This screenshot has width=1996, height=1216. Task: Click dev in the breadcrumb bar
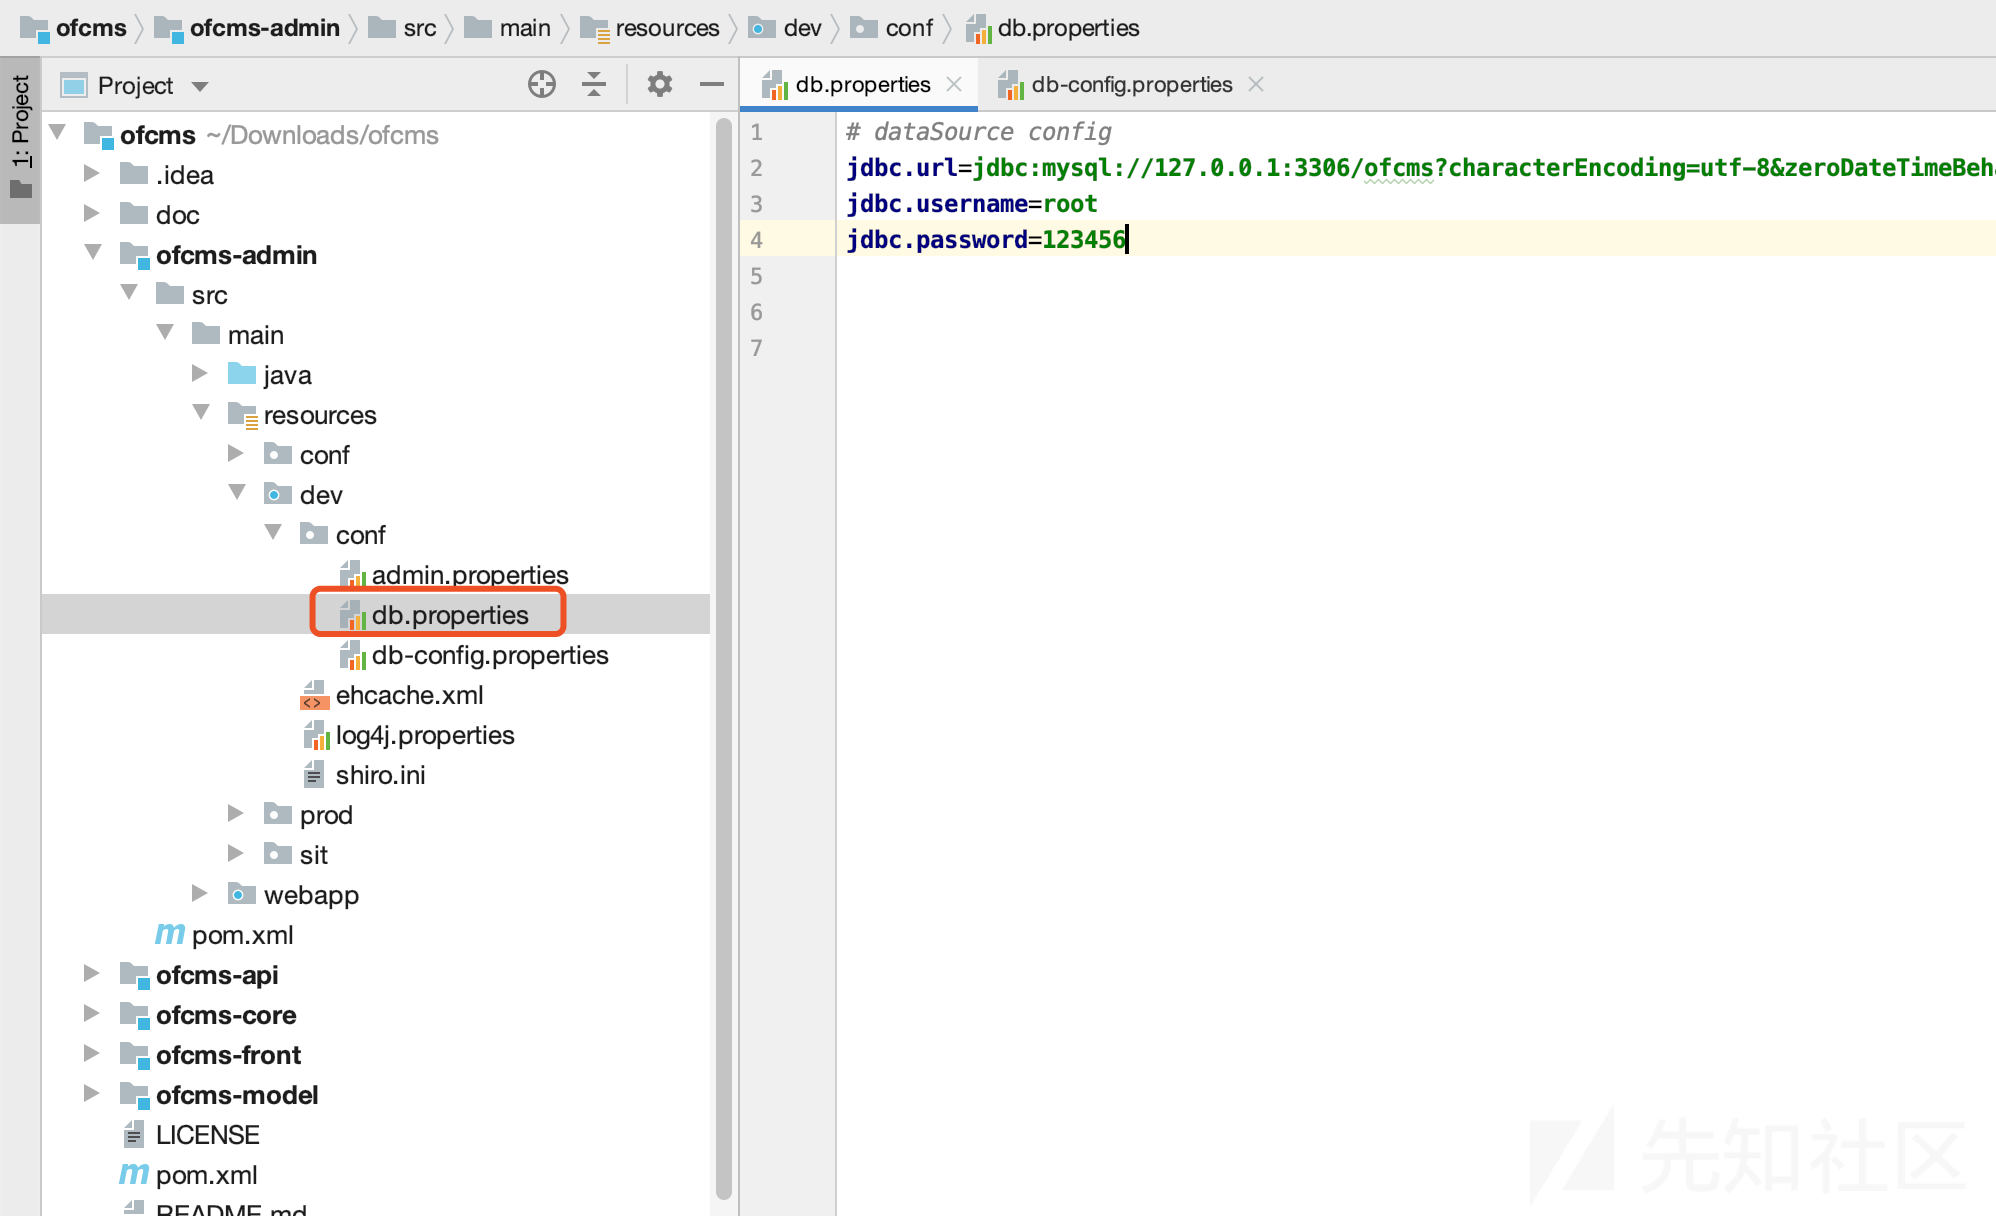click(802, 28)
